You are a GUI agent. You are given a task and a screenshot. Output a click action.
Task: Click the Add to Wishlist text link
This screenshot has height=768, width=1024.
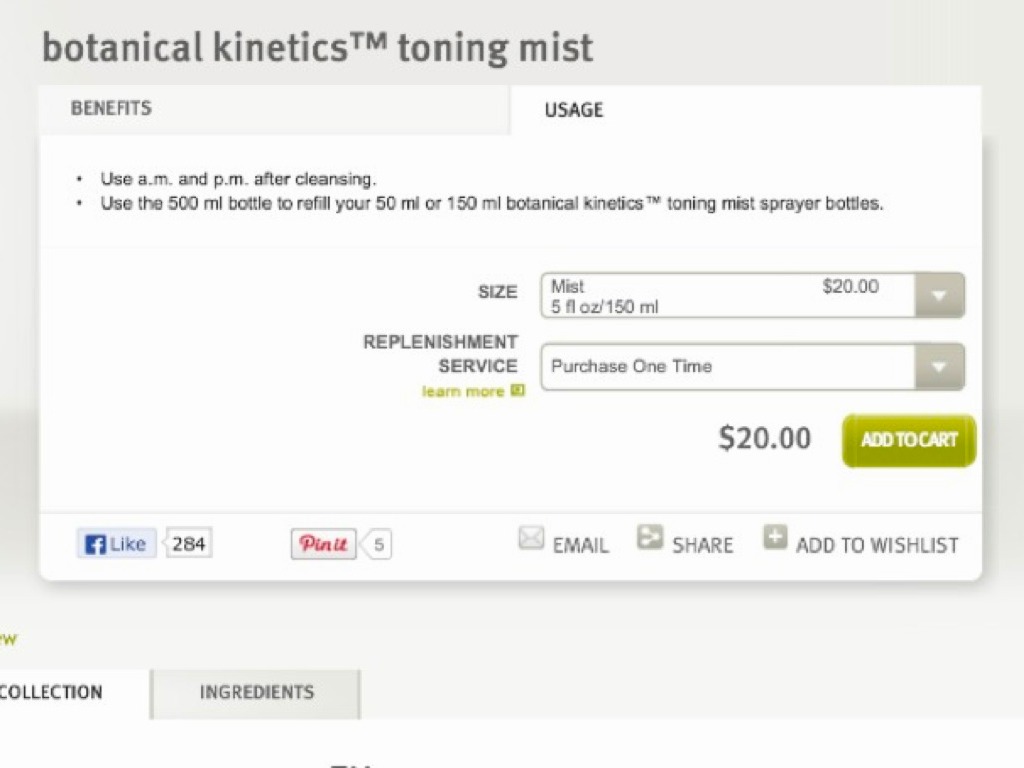coord(877,545)
